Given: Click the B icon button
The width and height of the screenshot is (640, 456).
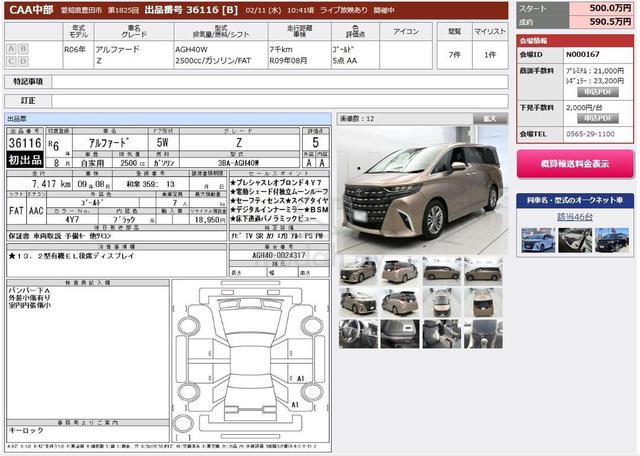Looking at the screenshot, I should click(x=24, y=49).
